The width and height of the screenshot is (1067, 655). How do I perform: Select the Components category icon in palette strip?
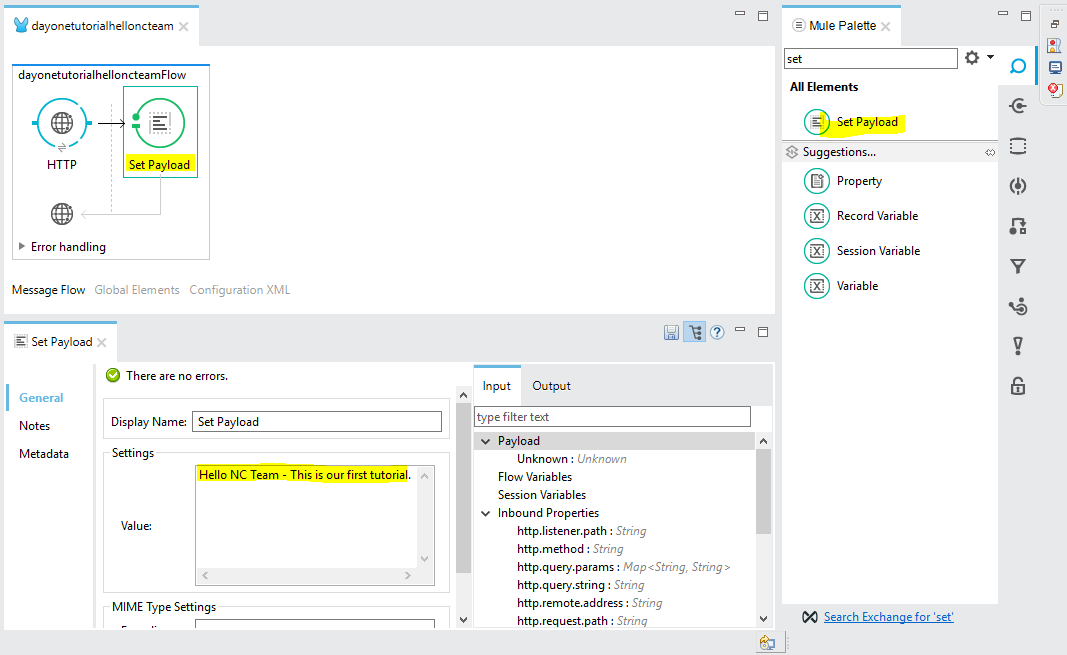[x=1017, y=185]
